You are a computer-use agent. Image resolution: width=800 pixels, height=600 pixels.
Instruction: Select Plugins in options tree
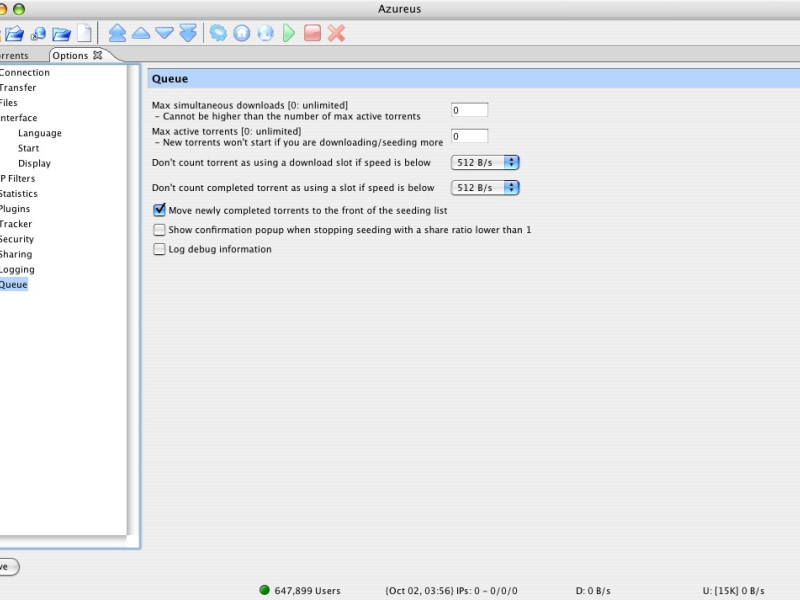point(15,209)
